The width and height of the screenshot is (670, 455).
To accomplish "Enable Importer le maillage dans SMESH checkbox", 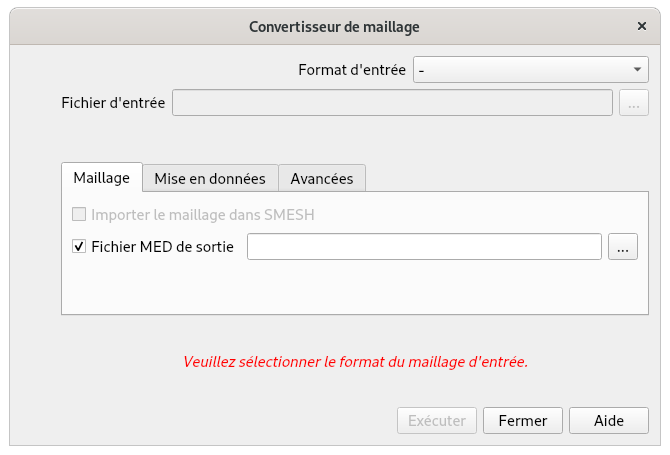I will [x=79, y=214].
